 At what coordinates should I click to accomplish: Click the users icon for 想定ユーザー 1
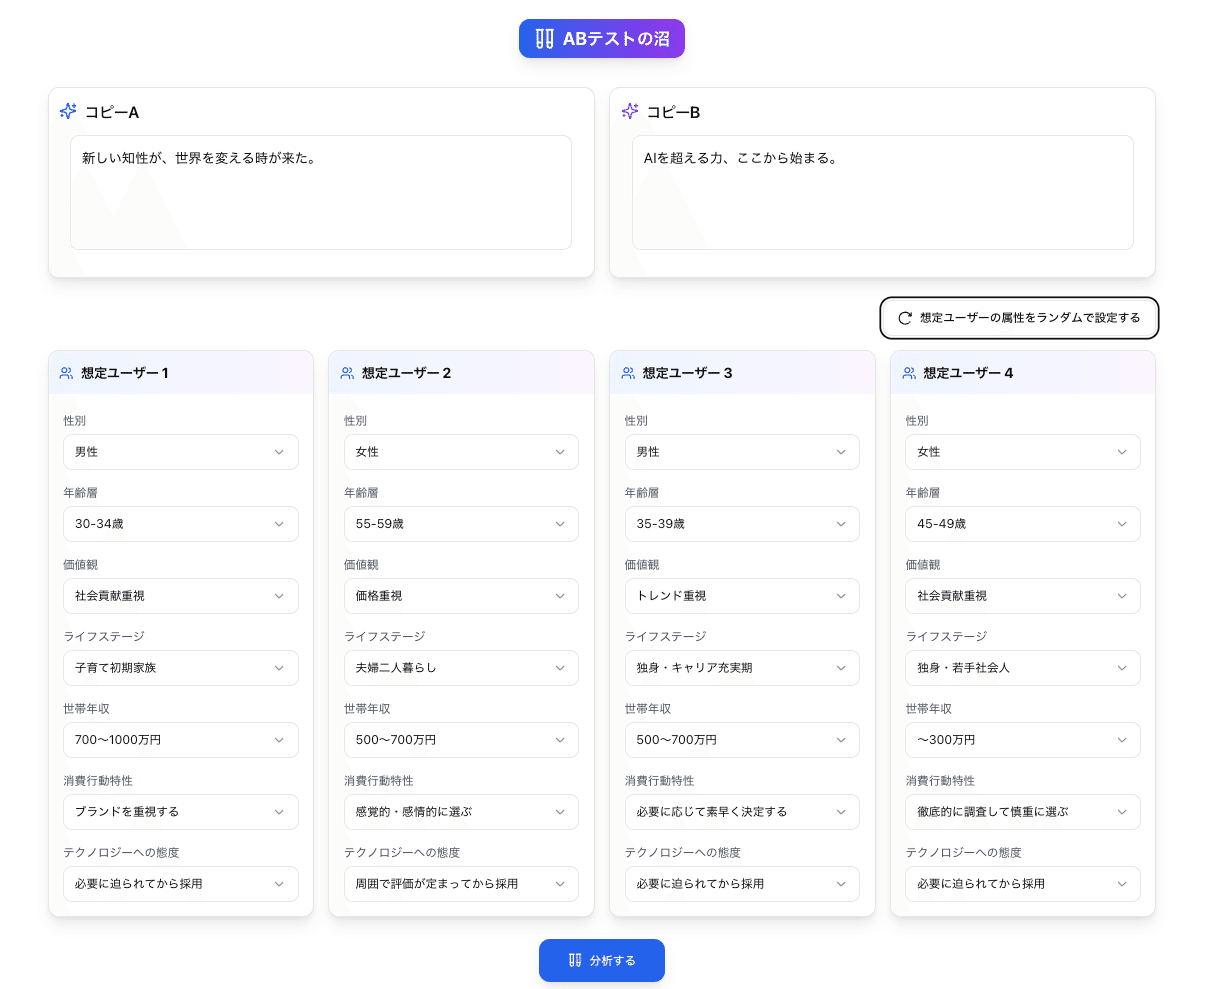click(66, 373)
